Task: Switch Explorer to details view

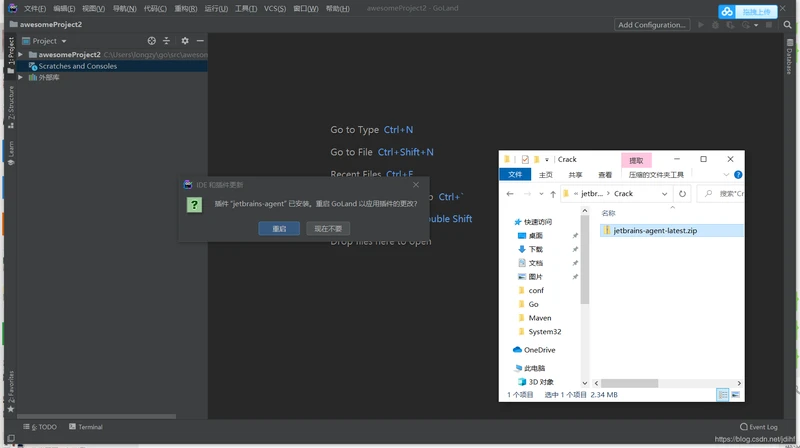Action: [723, 395]
